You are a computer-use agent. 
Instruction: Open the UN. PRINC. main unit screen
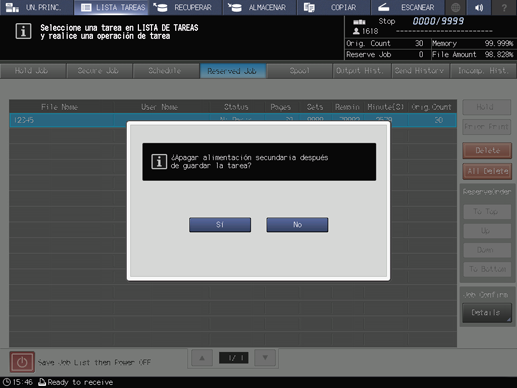tap(36, 7)
